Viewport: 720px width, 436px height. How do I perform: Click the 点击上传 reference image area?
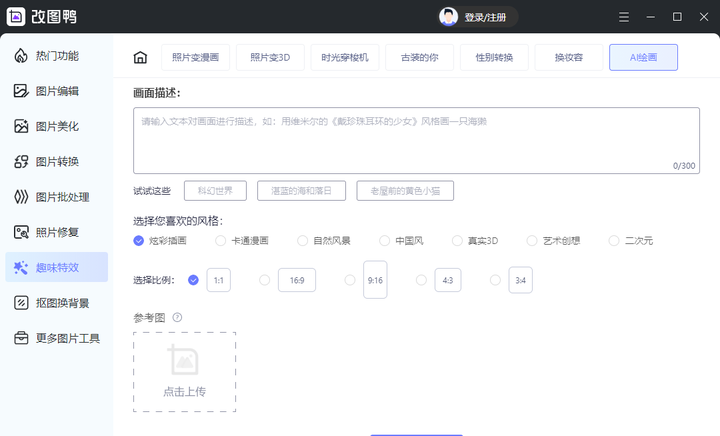[x=185, y=372]
